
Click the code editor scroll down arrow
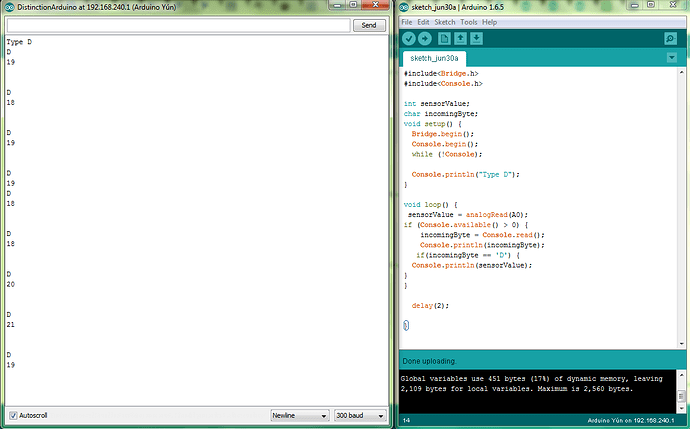pyautogui.click(x=682, y=344)
